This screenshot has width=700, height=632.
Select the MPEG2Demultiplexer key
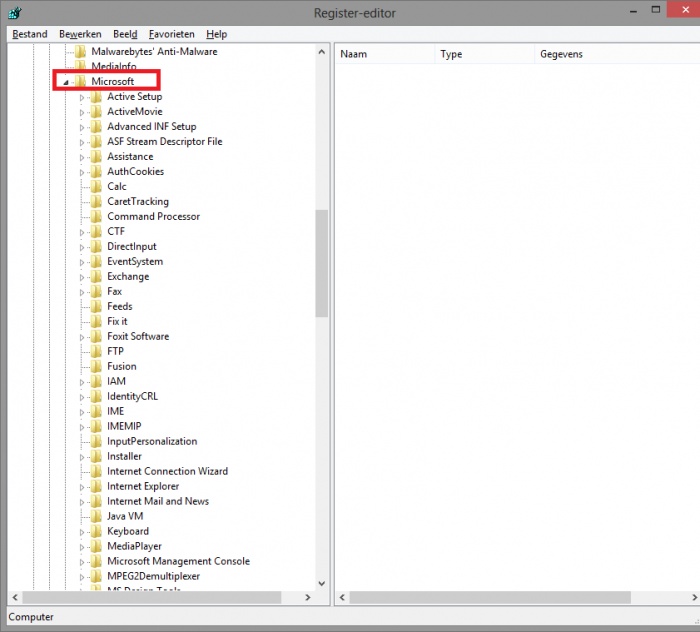pyautogui.click(x=153, y=576)
